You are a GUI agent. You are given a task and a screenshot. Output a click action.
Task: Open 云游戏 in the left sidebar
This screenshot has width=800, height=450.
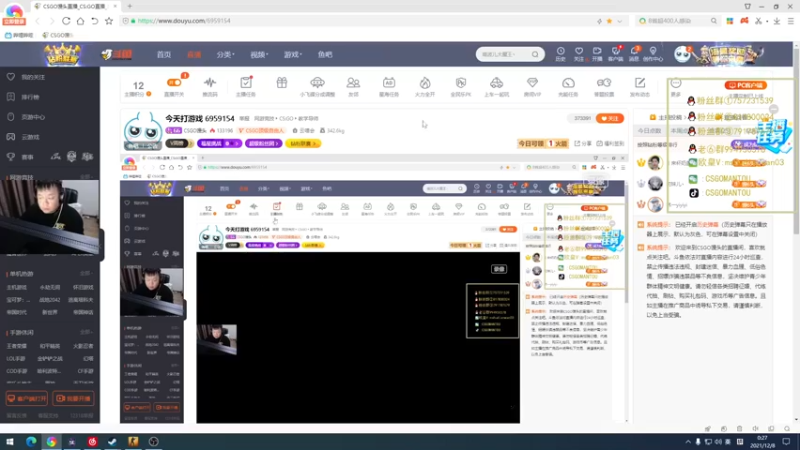[30, 137]
